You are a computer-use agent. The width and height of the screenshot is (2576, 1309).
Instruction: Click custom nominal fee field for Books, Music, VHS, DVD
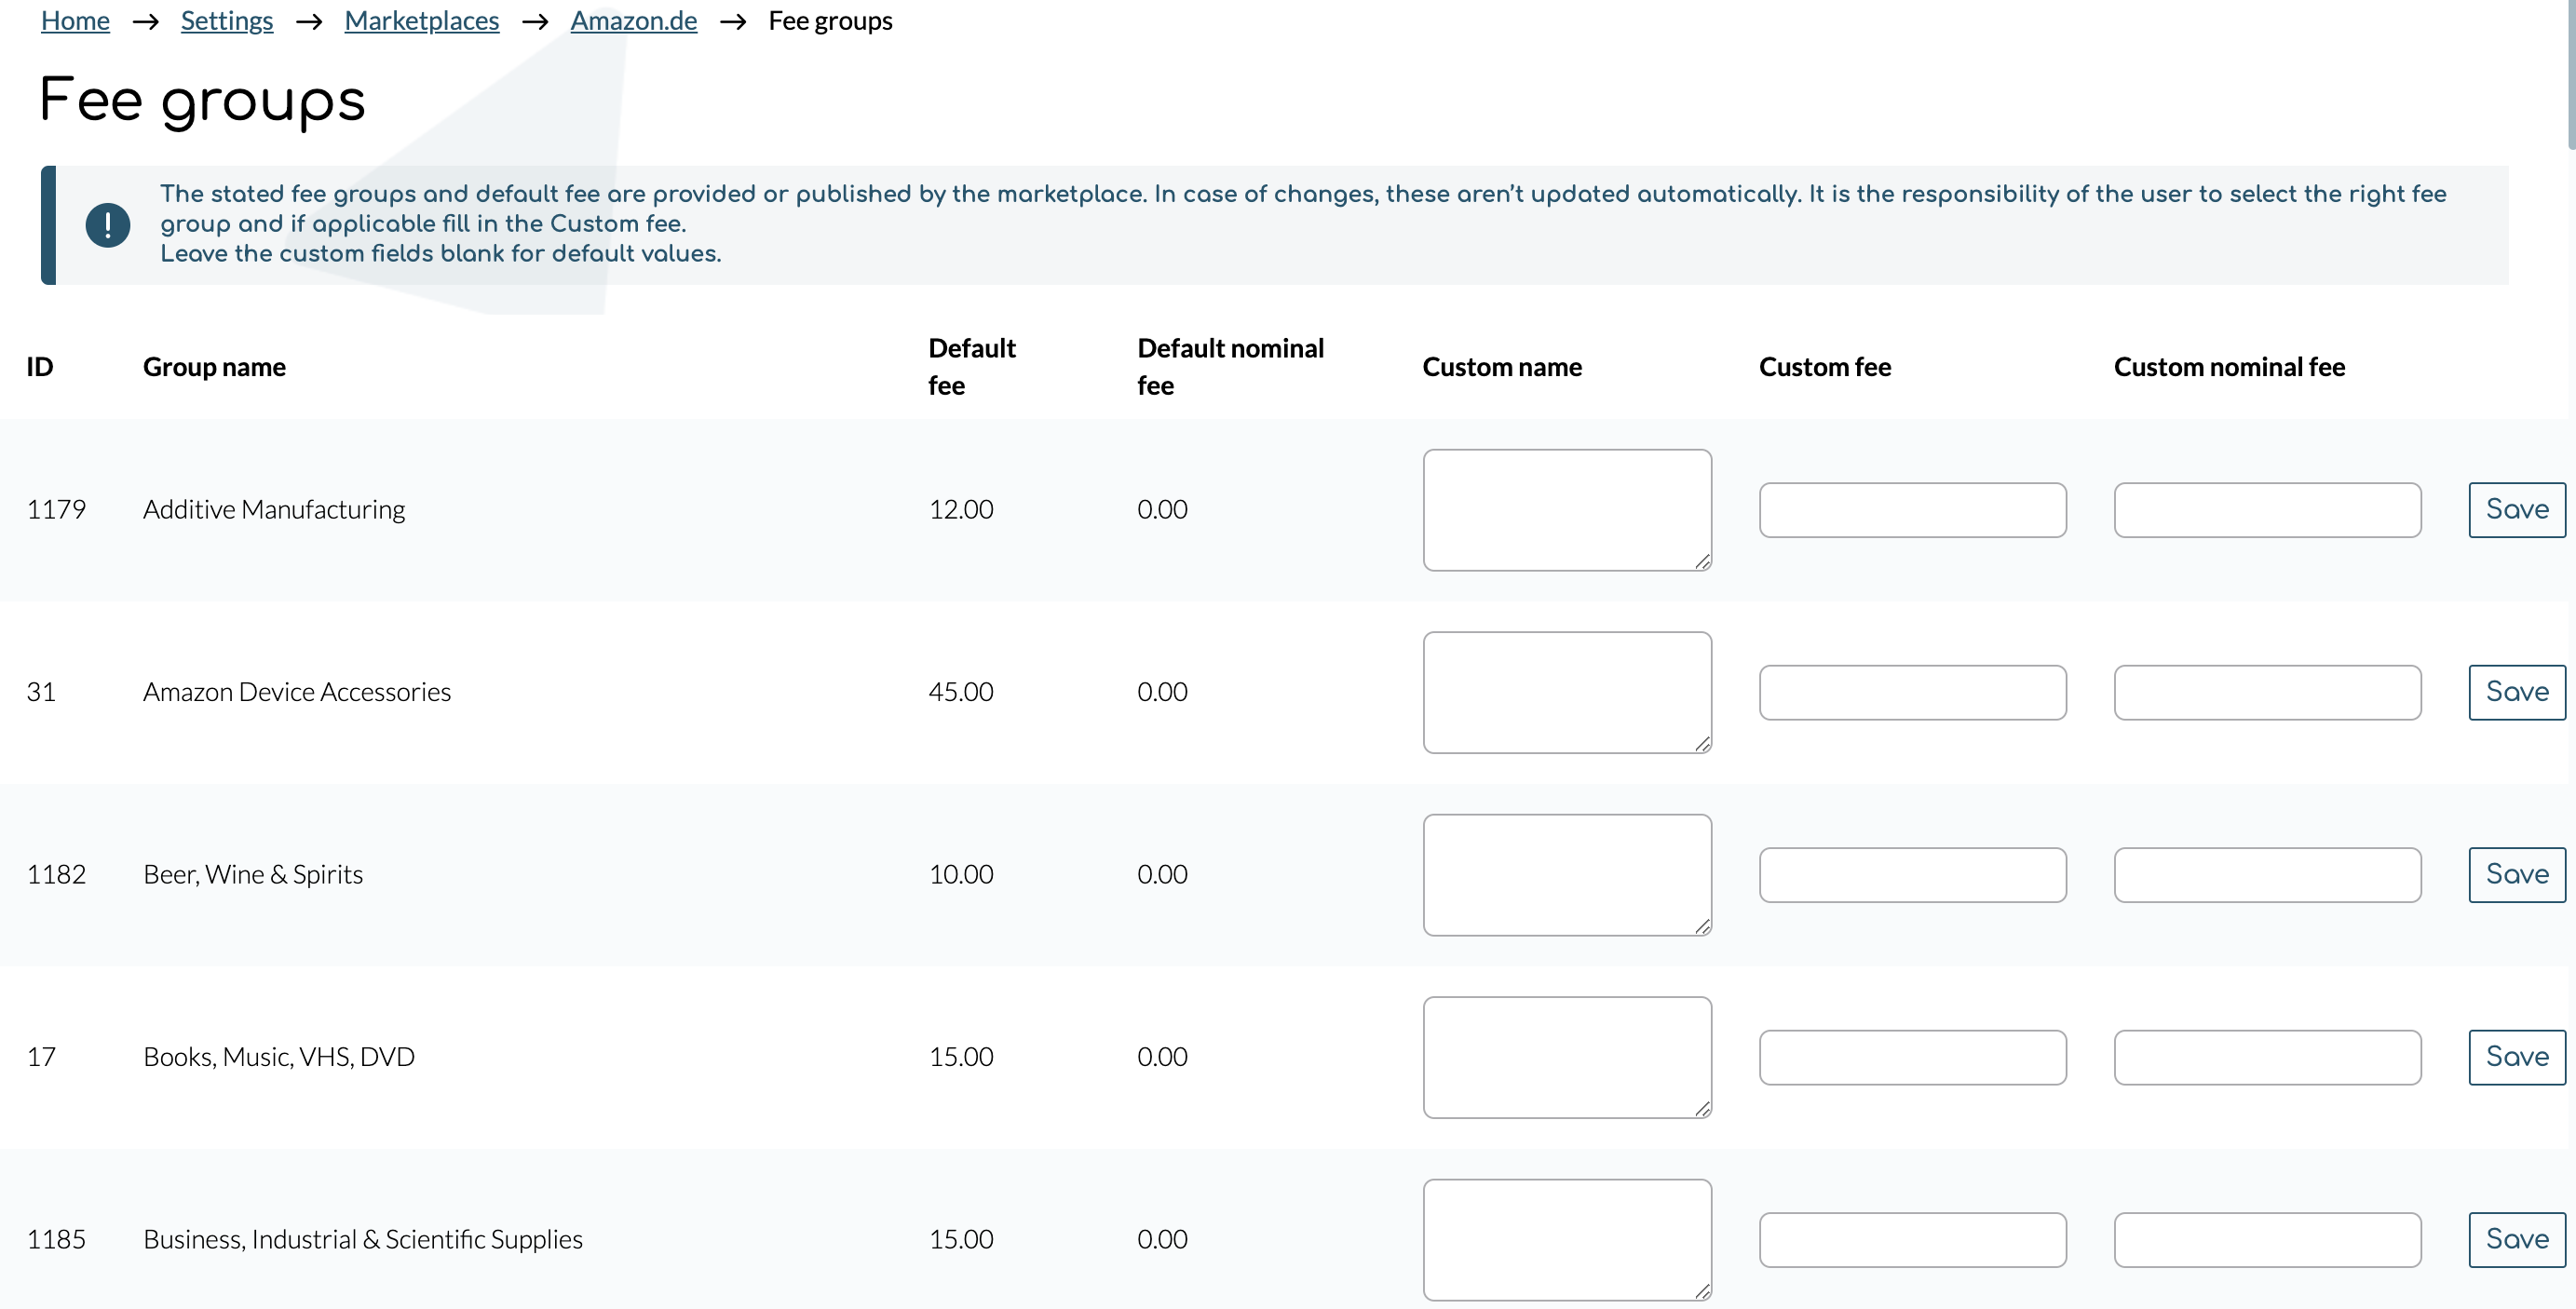click(2267, 1057)
